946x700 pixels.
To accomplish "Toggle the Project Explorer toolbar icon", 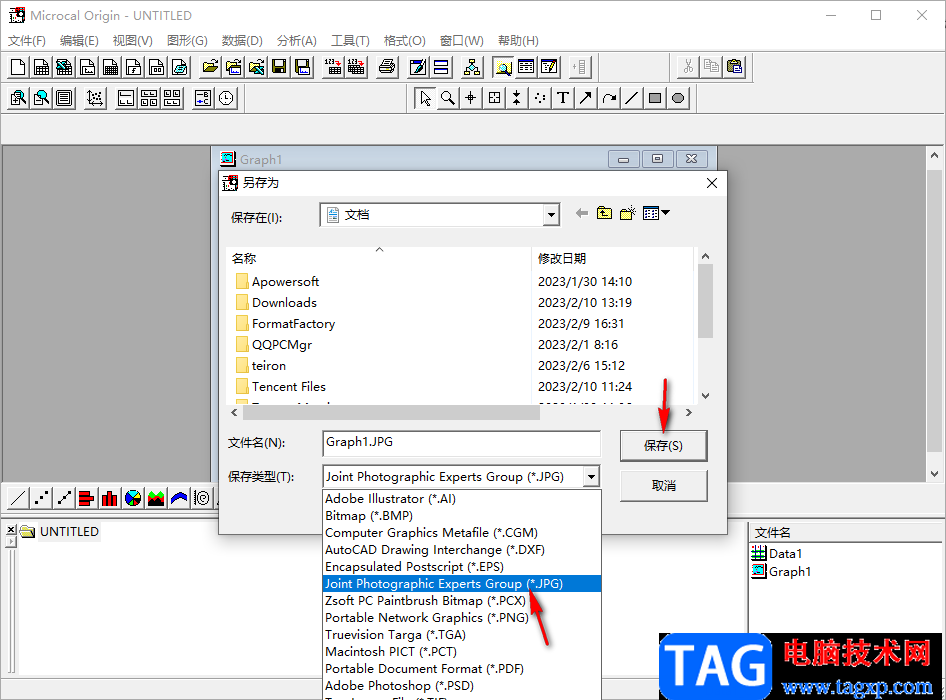I will [503, 67].
